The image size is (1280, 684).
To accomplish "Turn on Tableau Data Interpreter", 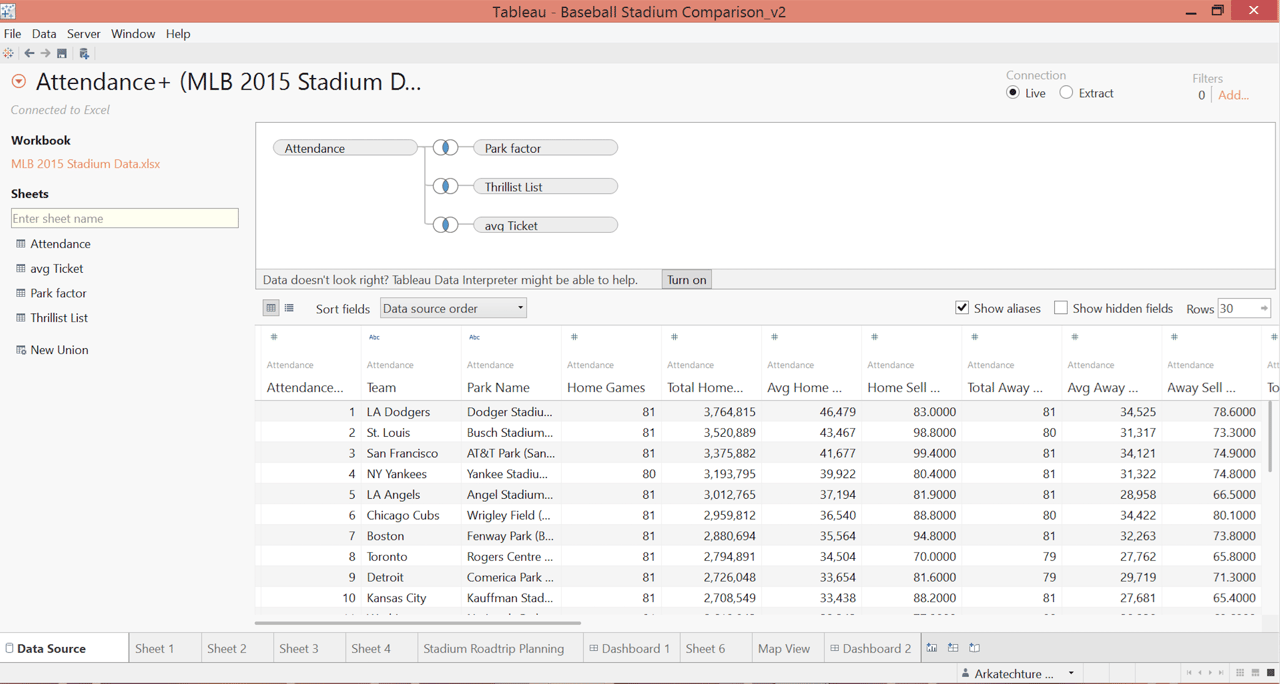I will [686, 280].
